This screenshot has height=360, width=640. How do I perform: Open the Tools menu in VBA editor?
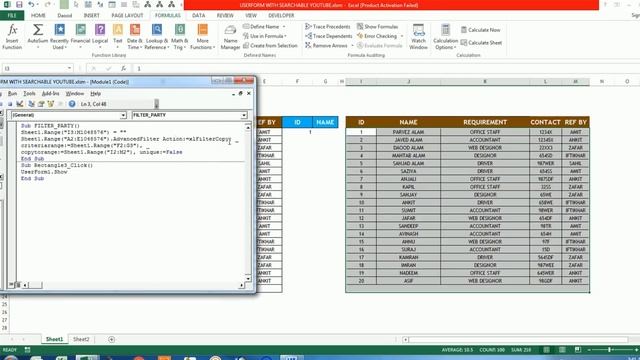pyautogui.click(x=29, y=93)
